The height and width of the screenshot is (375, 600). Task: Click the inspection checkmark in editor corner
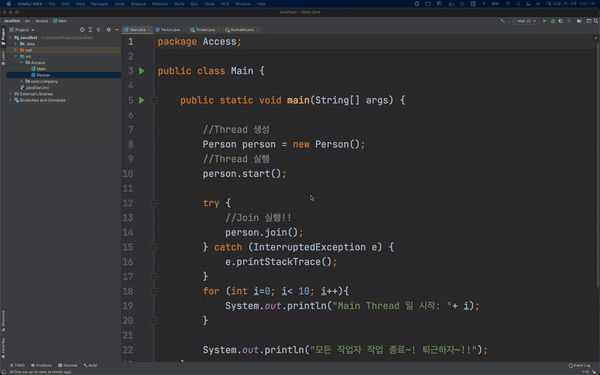click(596, 38)
